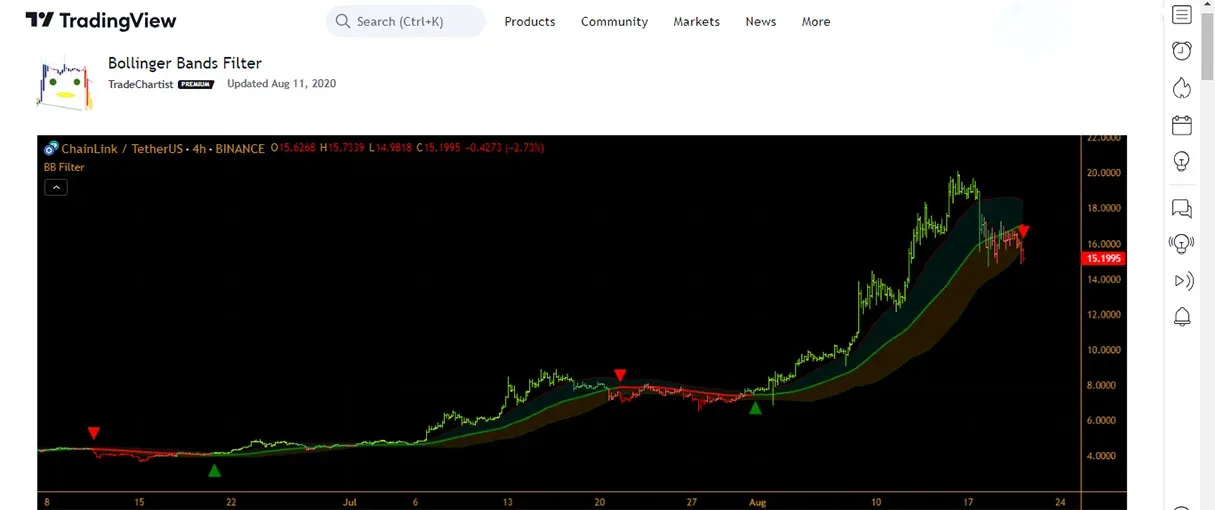
Task: Visit the TradeChartist author profile
Action: [x=140, y=84]
